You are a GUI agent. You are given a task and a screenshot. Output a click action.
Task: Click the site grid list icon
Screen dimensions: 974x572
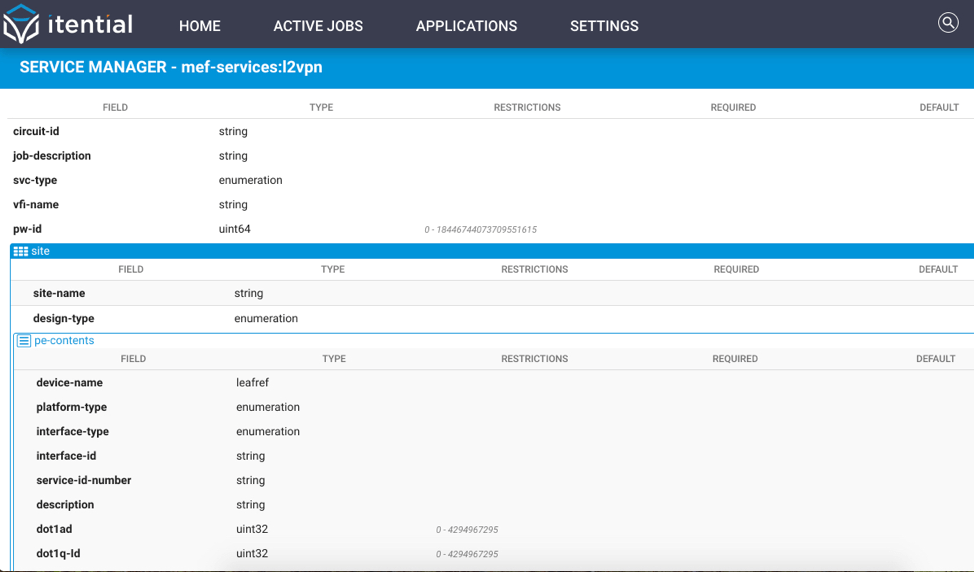tap(20, 252)
